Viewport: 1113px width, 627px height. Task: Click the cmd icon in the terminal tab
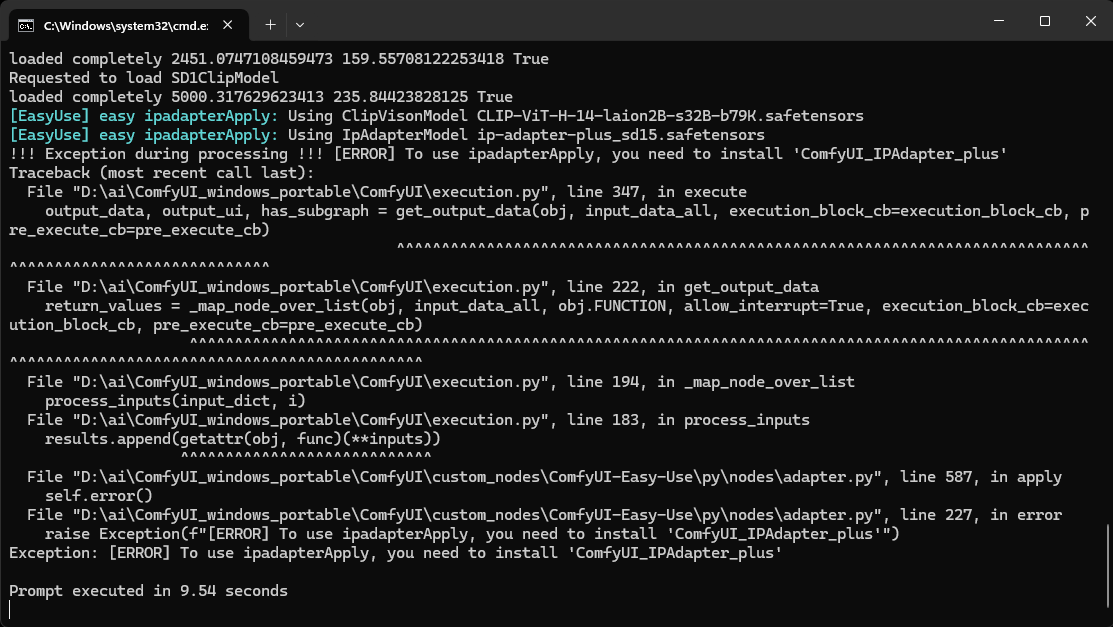coord(27,24)
